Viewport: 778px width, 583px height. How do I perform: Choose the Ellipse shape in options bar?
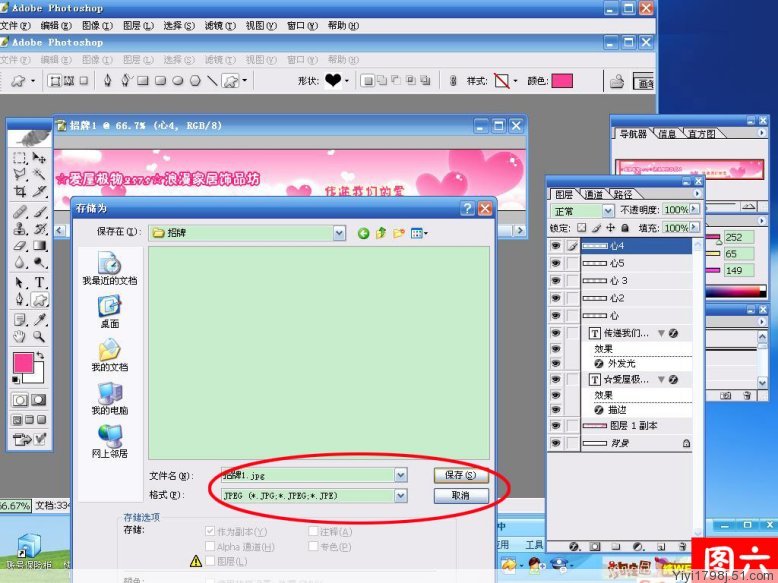[x=178, y=80]
